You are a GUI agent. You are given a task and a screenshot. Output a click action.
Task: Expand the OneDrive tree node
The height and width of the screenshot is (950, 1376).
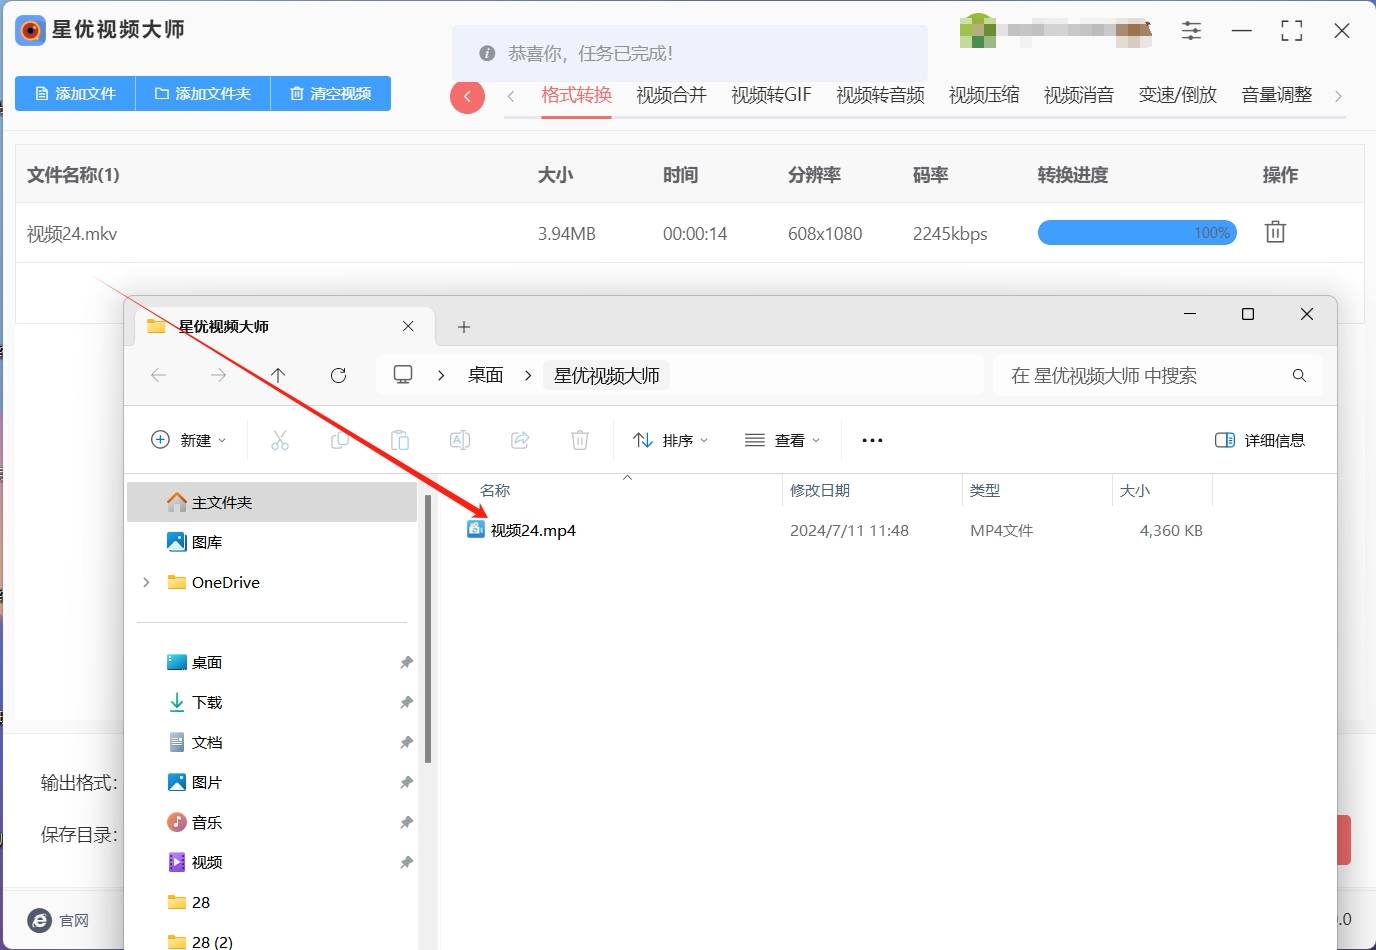[x=147, y=582]
